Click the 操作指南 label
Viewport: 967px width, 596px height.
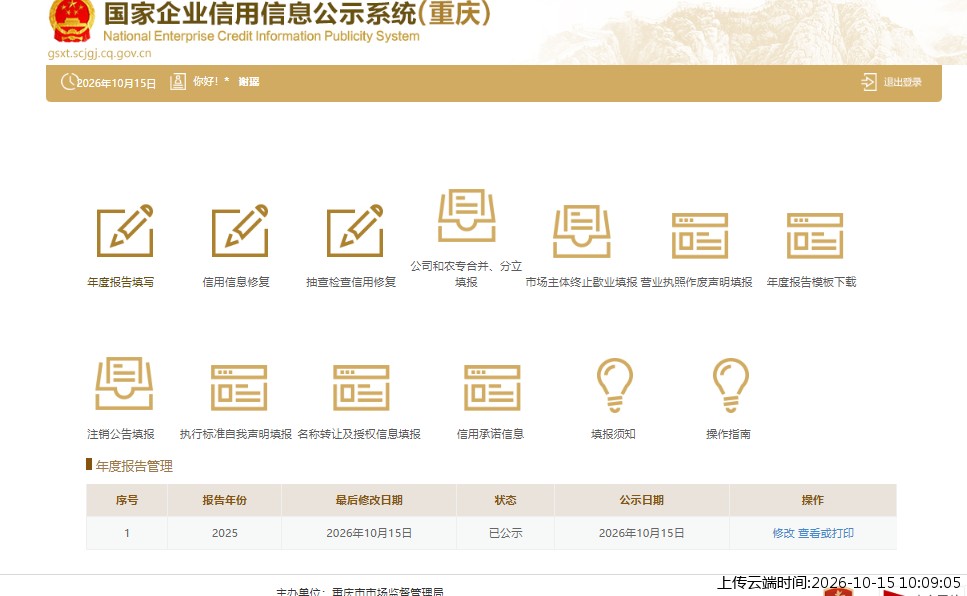pos(728,434)
